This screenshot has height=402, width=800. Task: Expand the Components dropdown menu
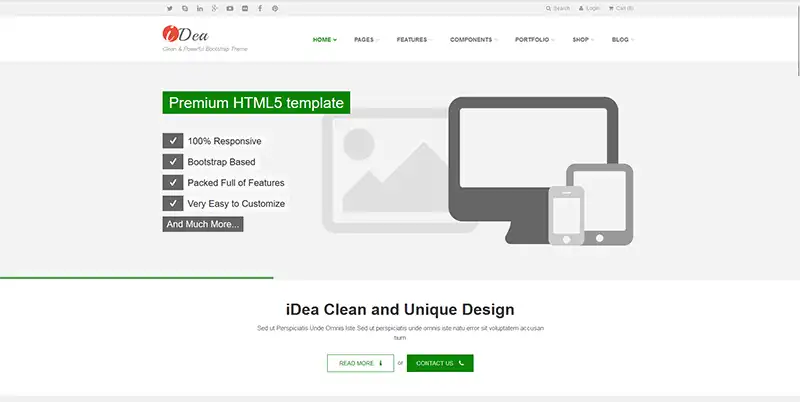473,40
